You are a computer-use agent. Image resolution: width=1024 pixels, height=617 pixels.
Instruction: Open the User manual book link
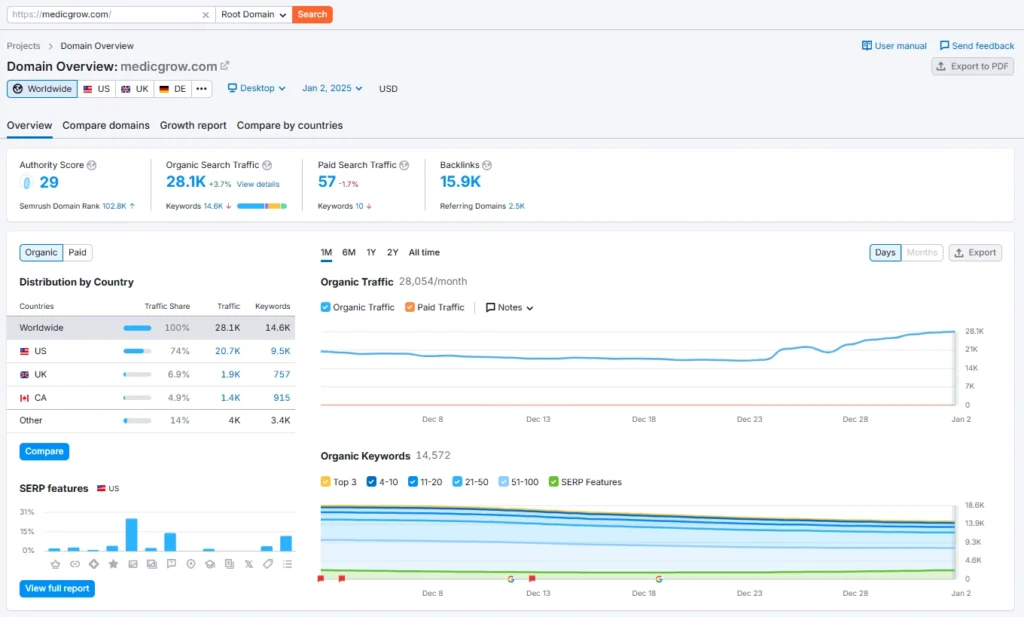pyautogui.click(x=894, y=46)
